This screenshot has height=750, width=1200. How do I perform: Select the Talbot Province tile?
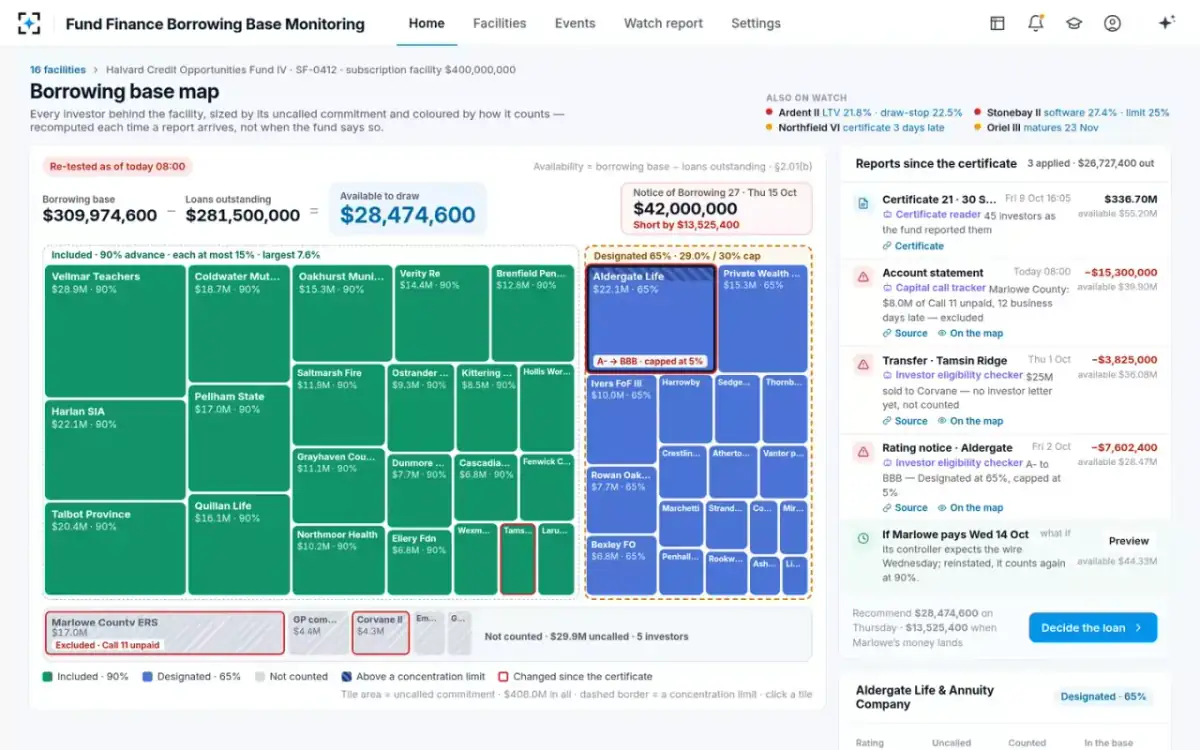pyautogui.click(x=115, y=548)
